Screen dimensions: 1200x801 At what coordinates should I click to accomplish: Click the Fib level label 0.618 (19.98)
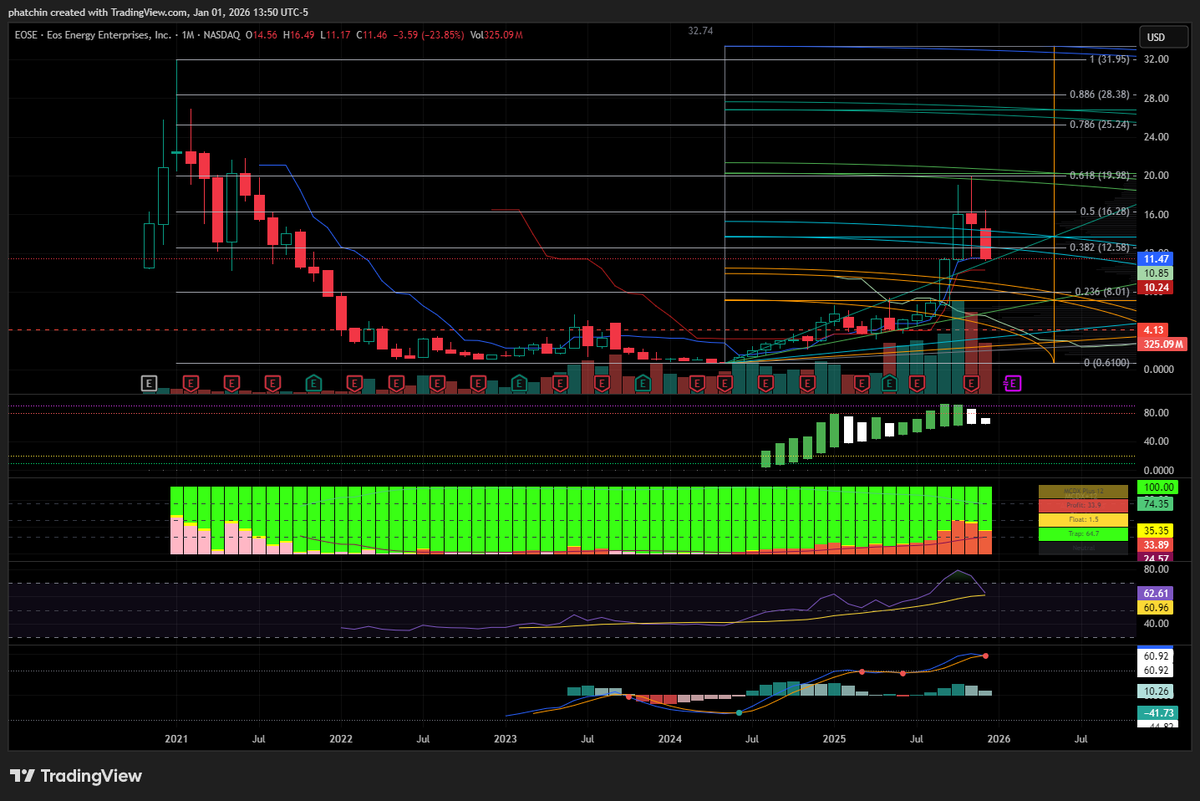(1098, 176)
